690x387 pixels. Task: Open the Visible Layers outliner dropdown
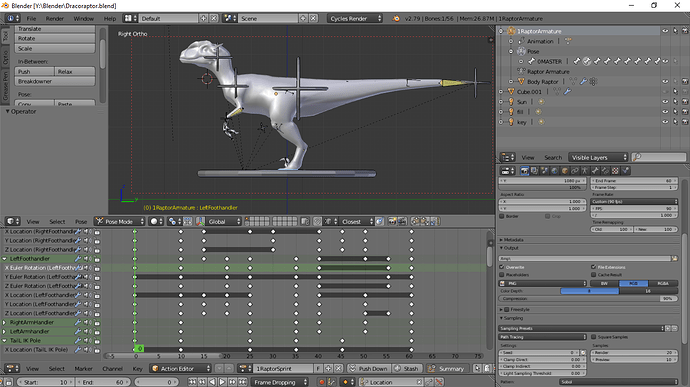598,157
